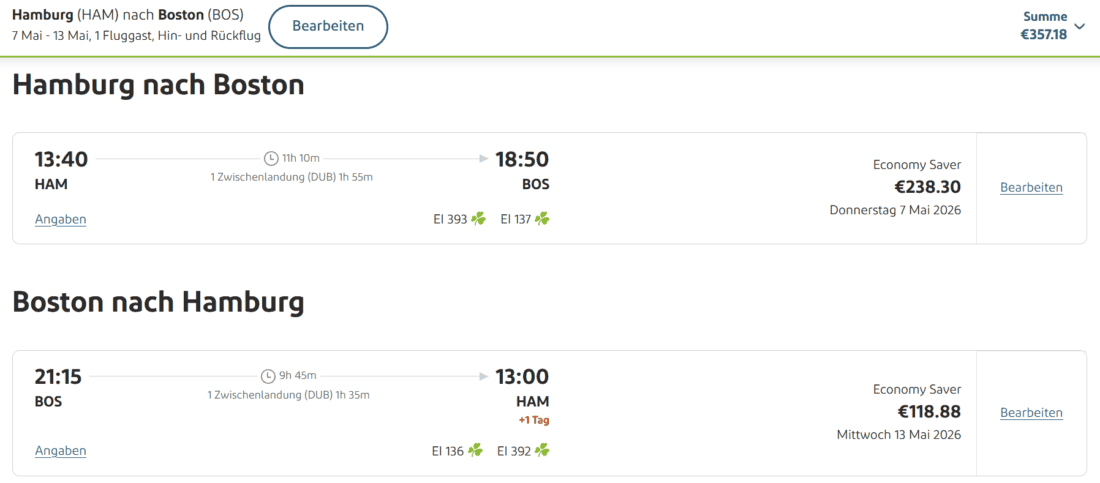1100x483 pixels.
Task: Click shamrock icon next to EI 137
Action: click(x=542, y=219)
